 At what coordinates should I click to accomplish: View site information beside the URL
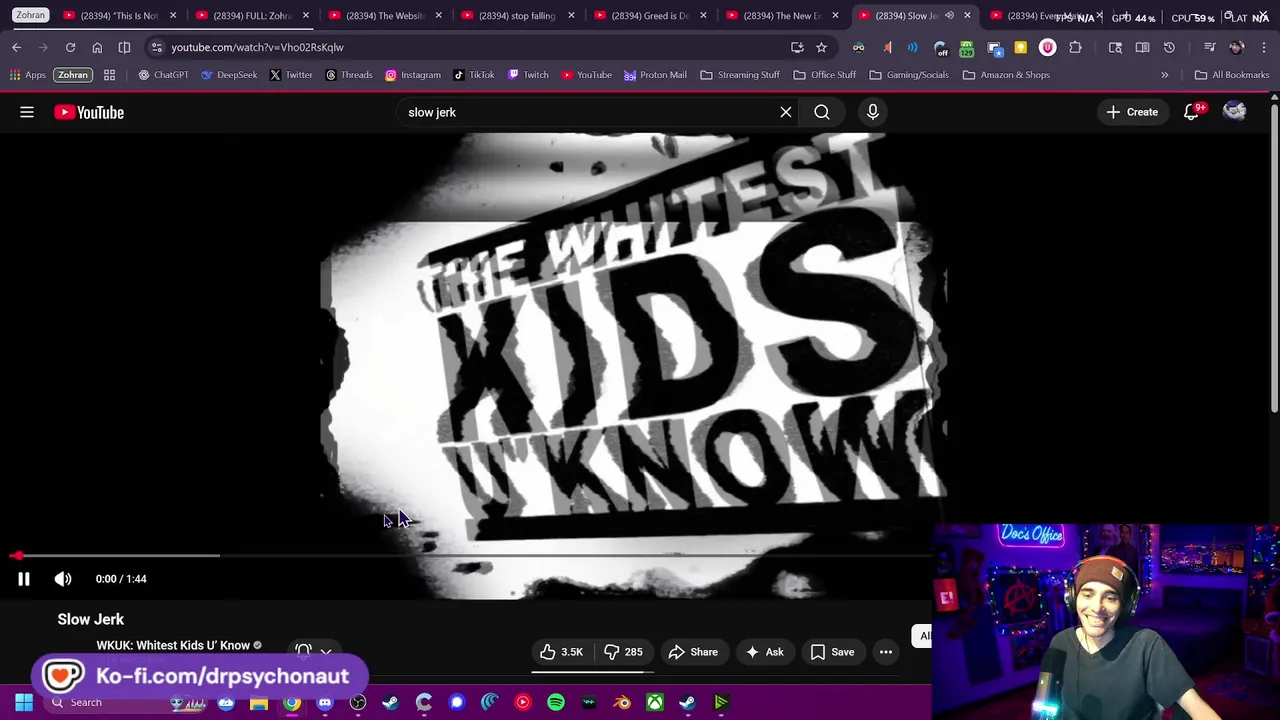tap(157, 47)
